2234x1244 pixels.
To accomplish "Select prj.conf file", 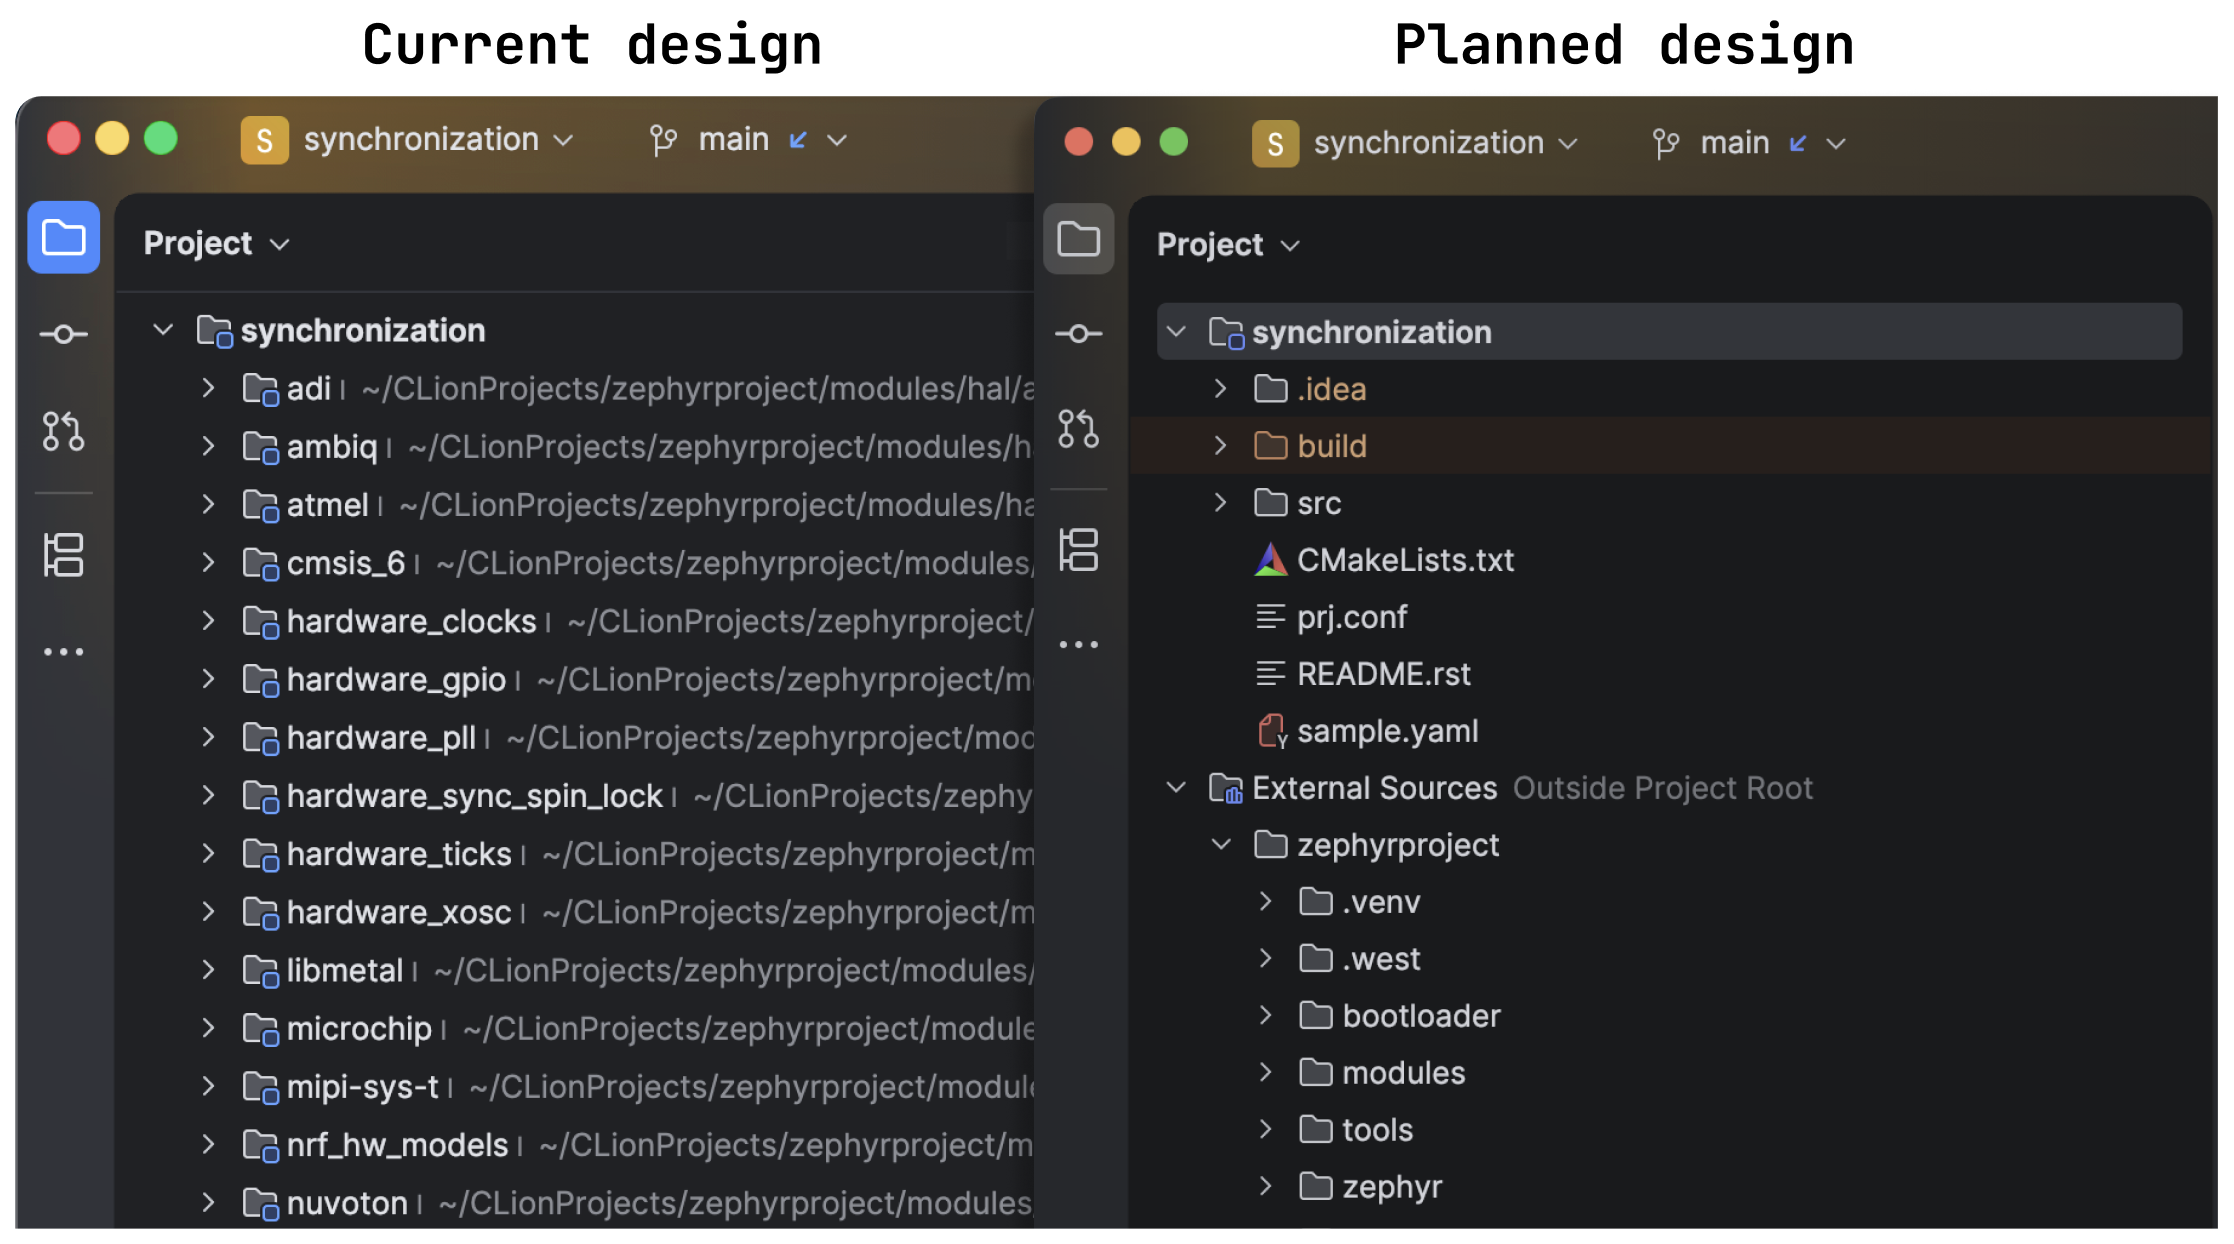I will coord(1351,617).
